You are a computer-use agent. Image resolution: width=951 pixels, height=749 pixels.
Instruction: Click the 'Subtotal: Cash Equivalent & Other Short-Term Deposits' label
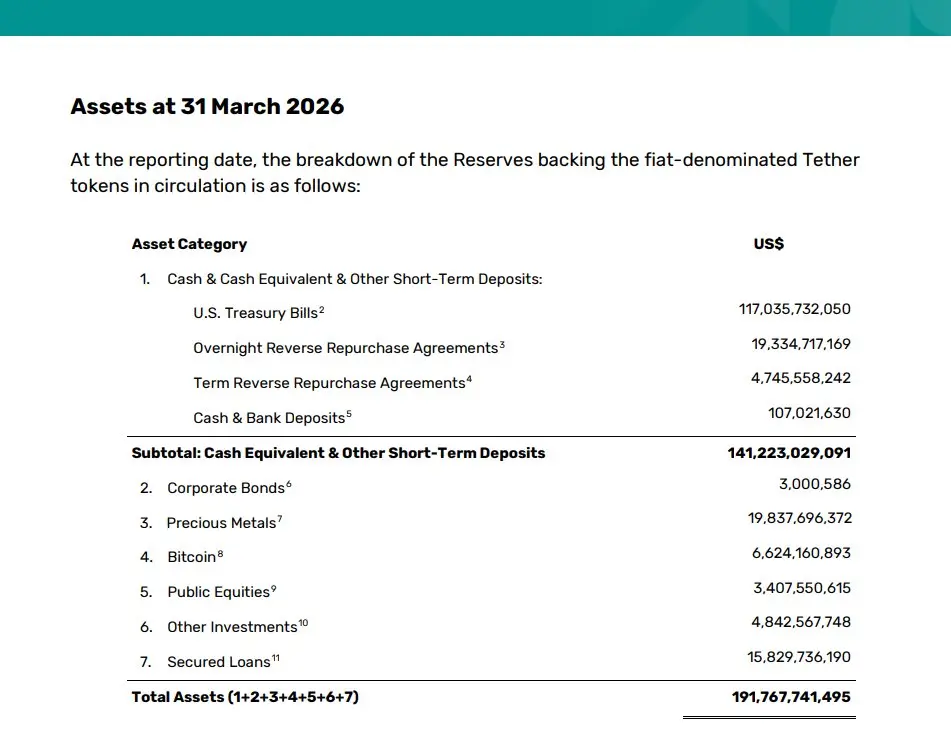click(338, 453)
